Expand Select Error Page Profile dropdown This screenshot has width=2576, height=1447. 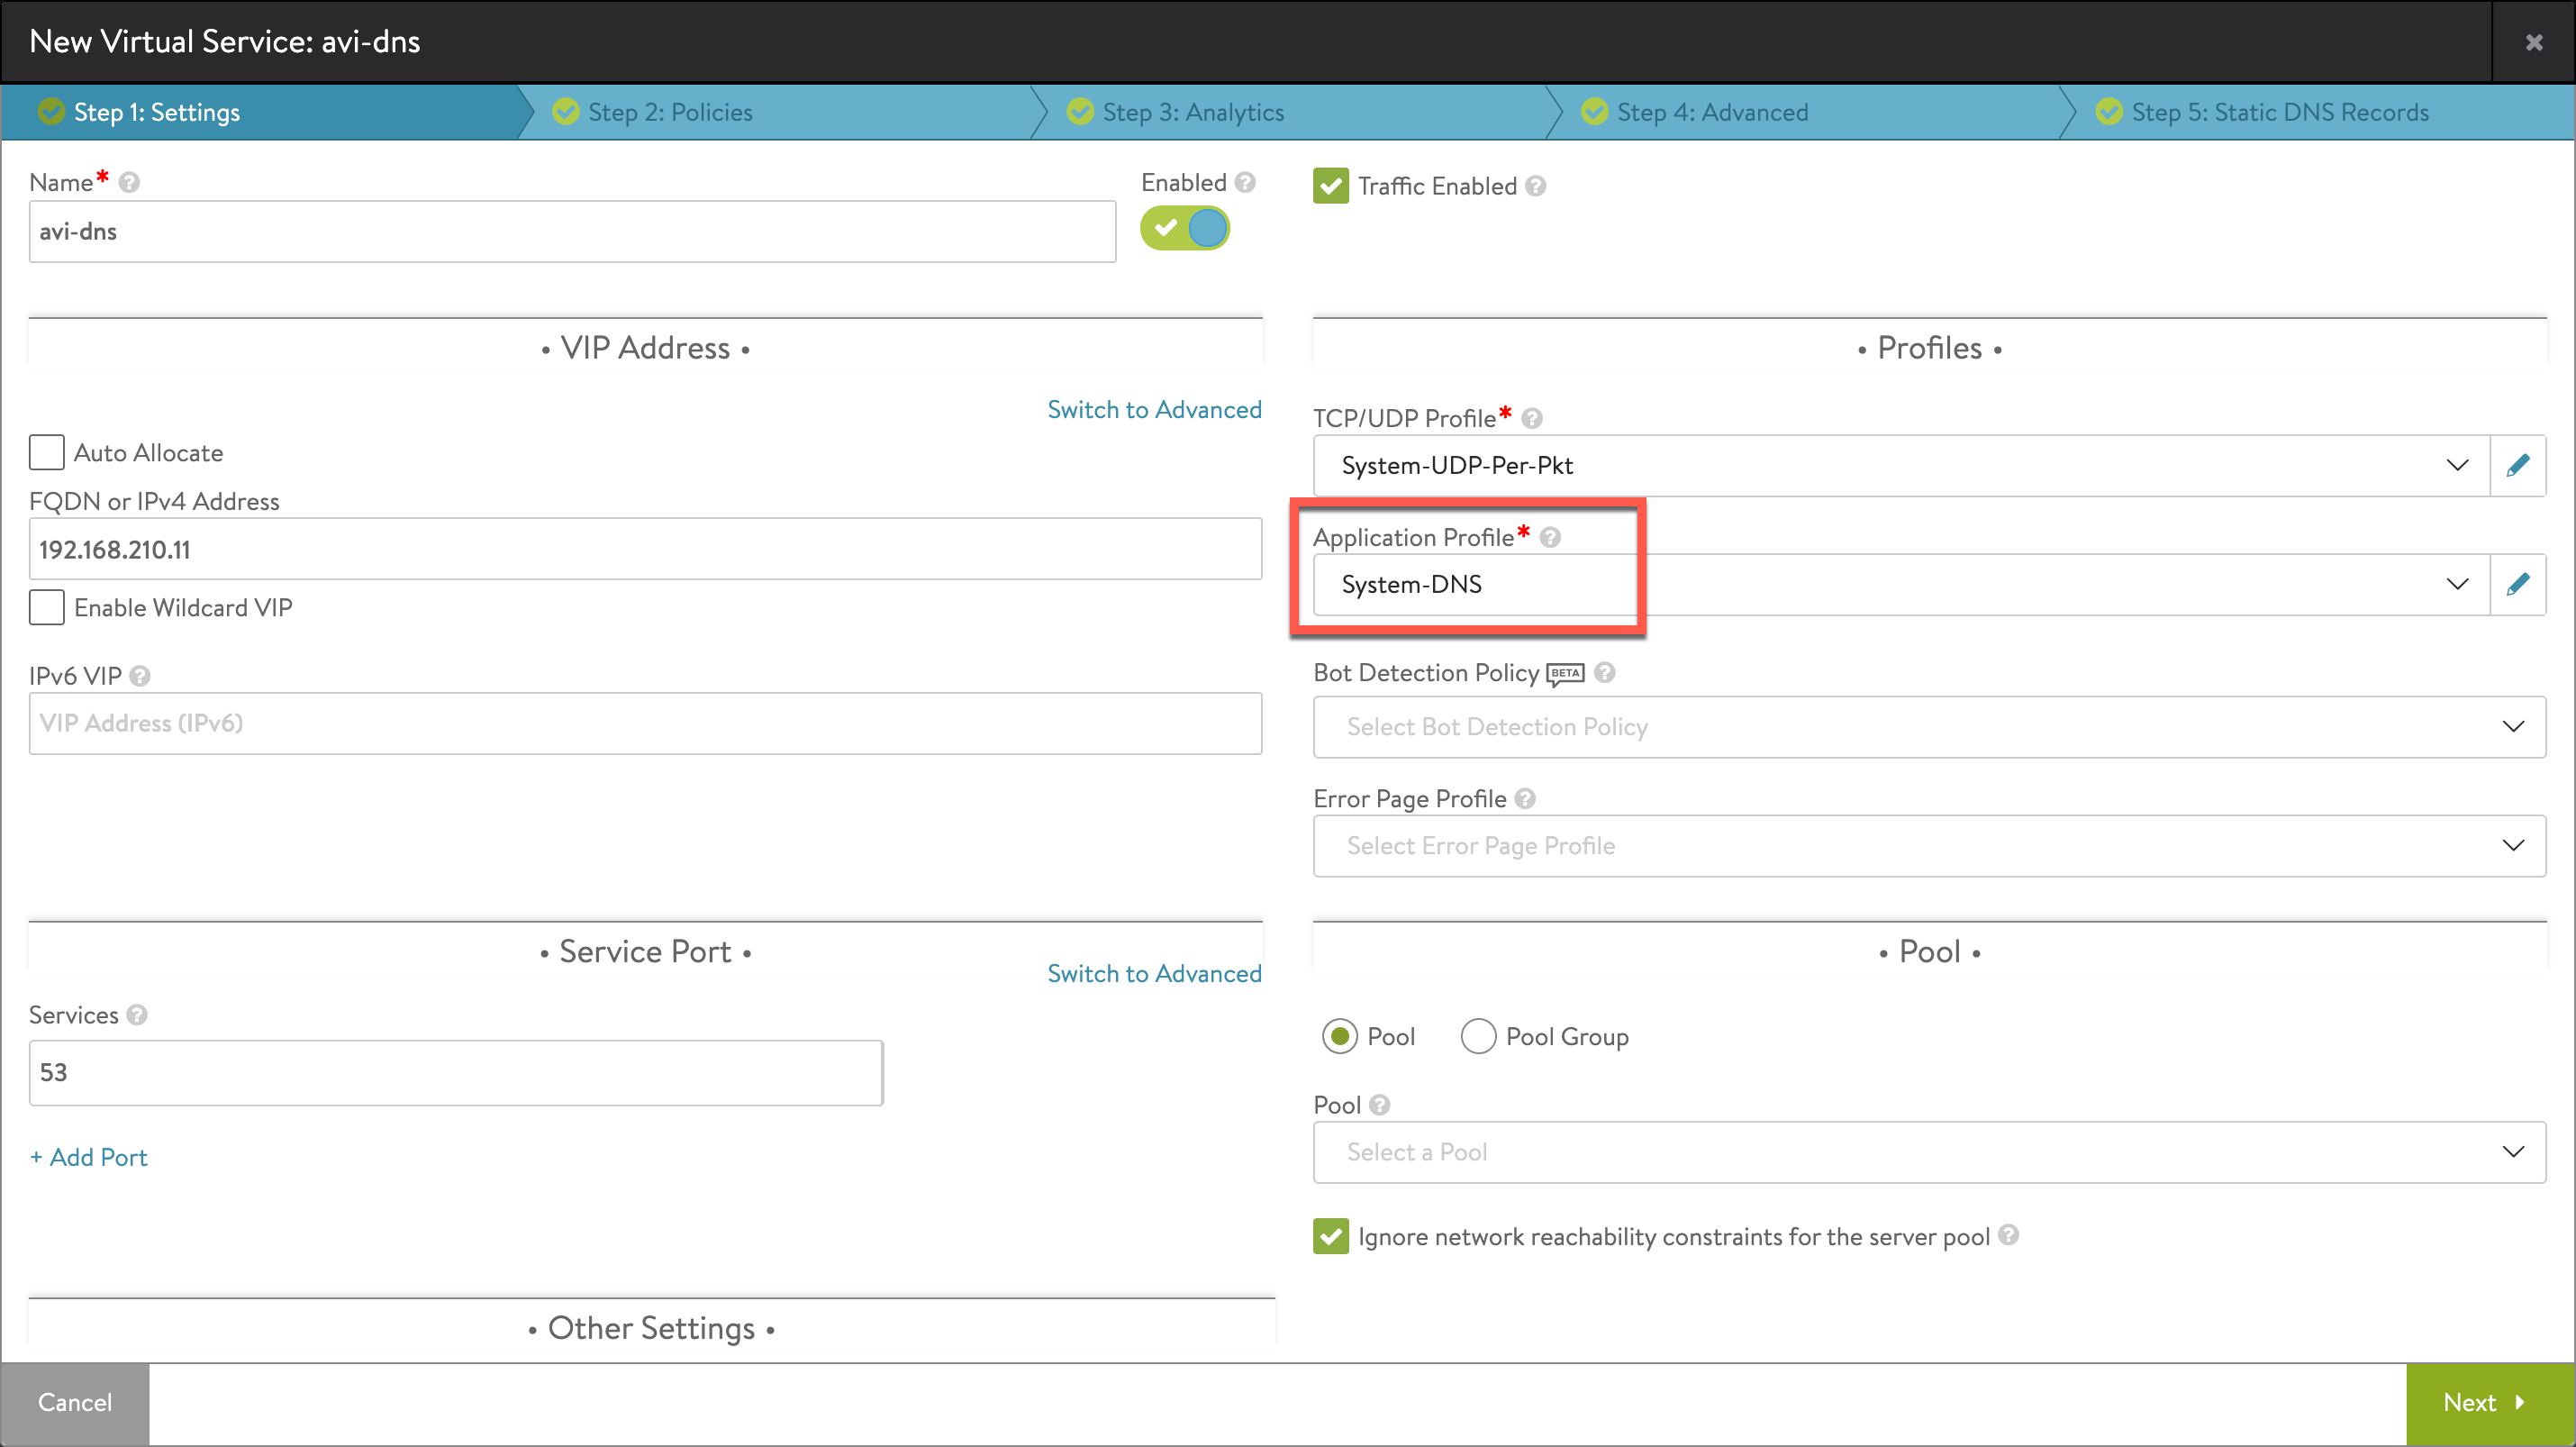click(x=1929, y=846)
